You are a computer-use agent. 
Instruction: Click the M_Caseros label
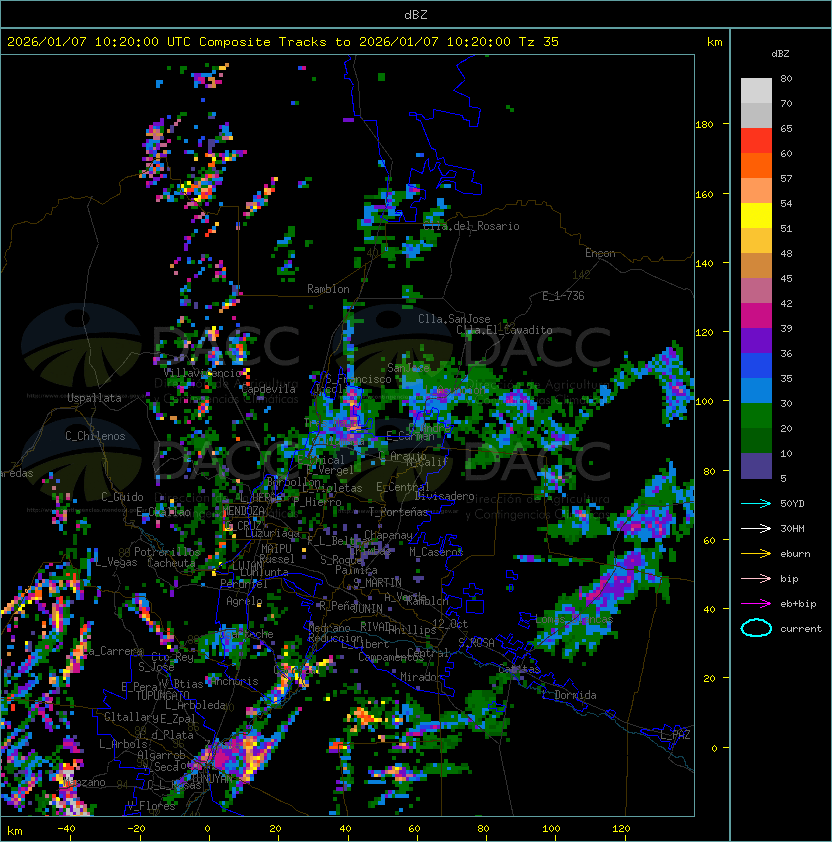(436, 552)
